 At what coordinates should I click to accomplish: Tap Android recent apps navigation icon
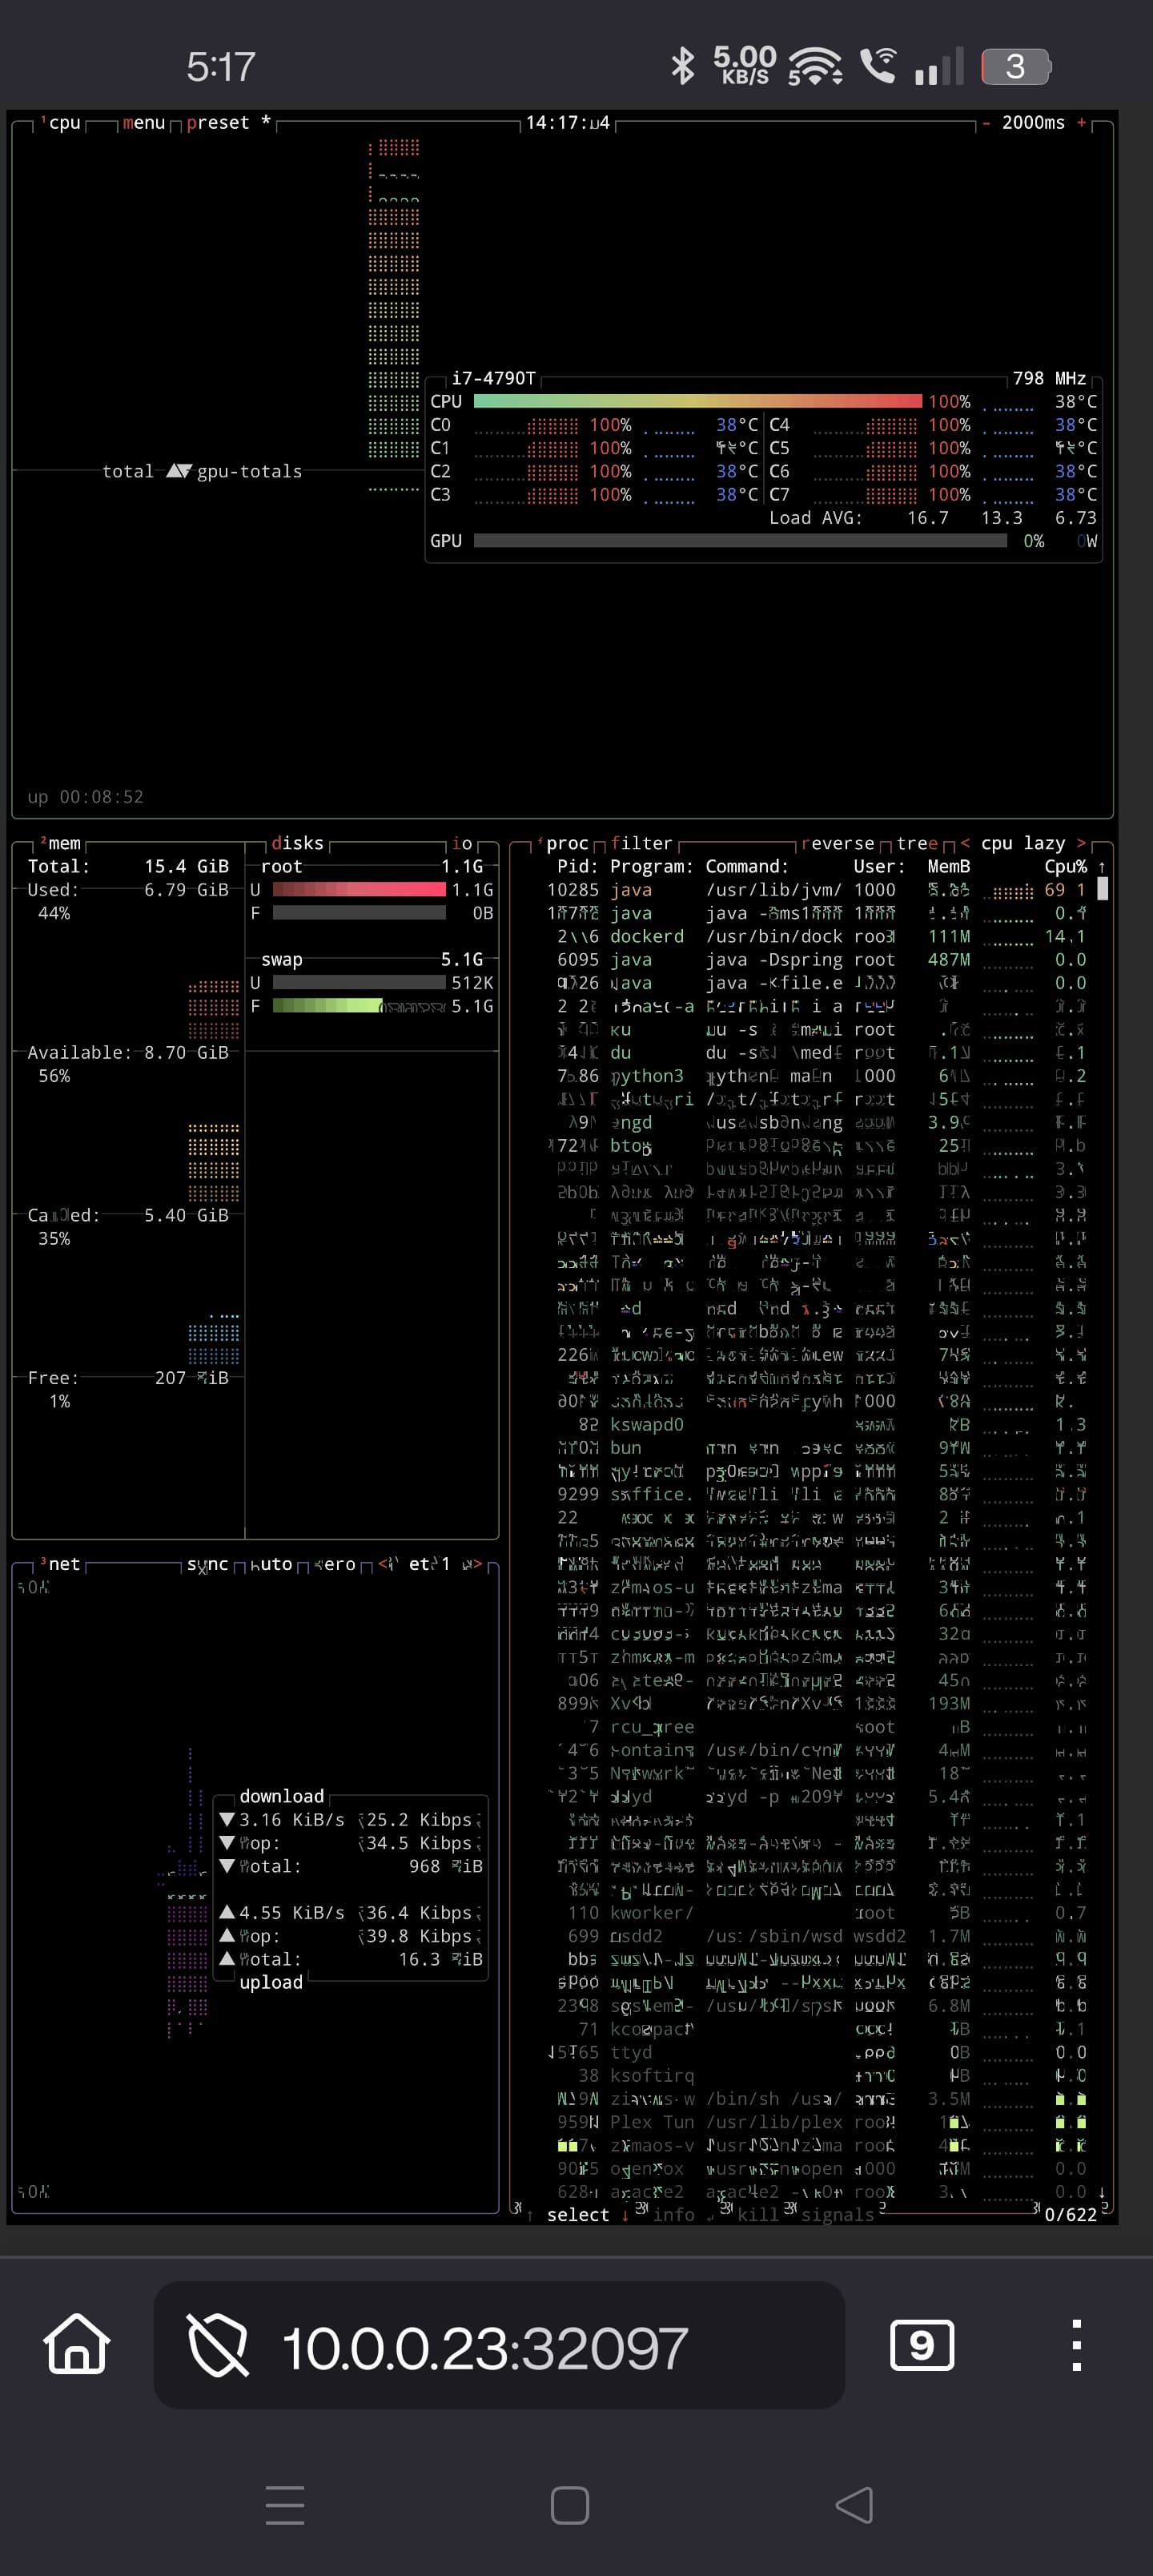coord(285,2505)
